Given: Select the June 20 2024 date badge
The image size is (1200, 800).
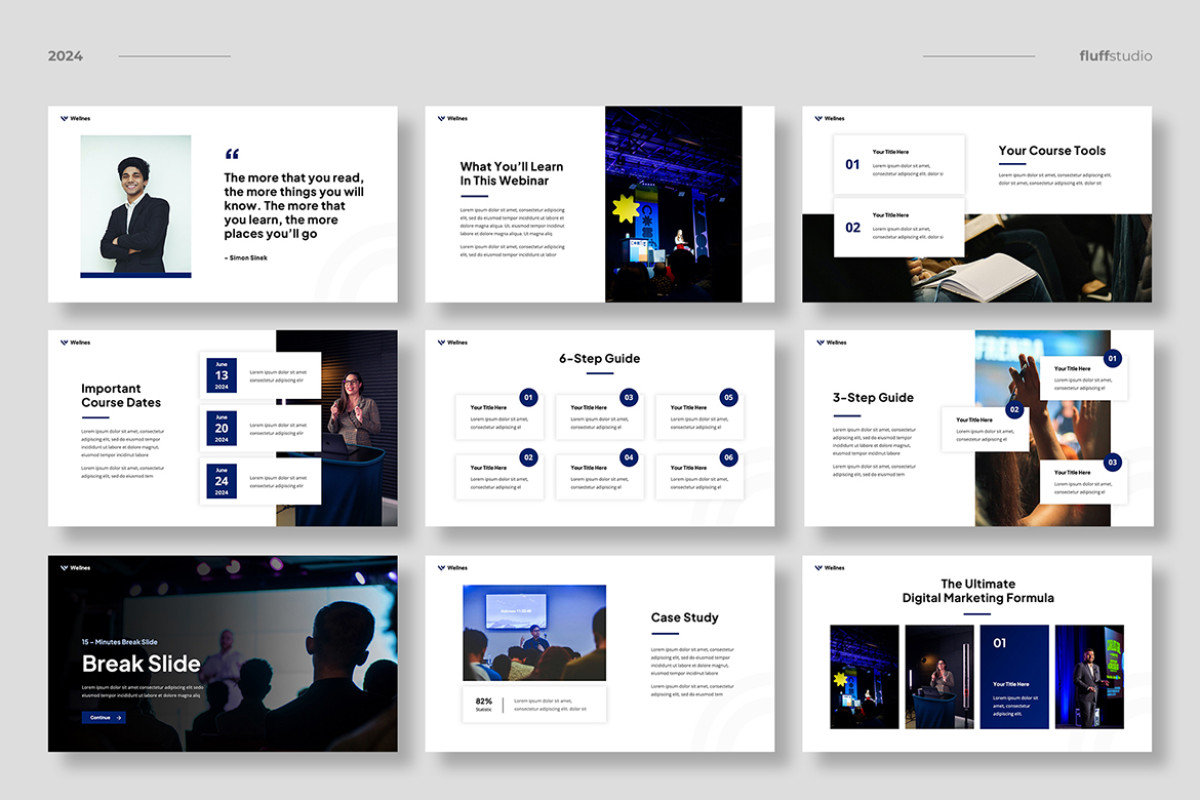Looking at the screenshot, I should tap(221, 428).
